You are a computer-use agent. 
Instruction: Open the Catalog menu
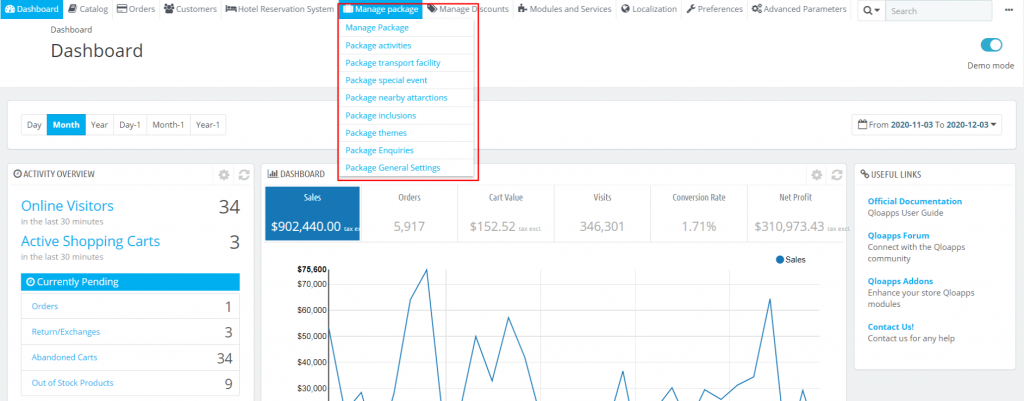tap(88, 9)
